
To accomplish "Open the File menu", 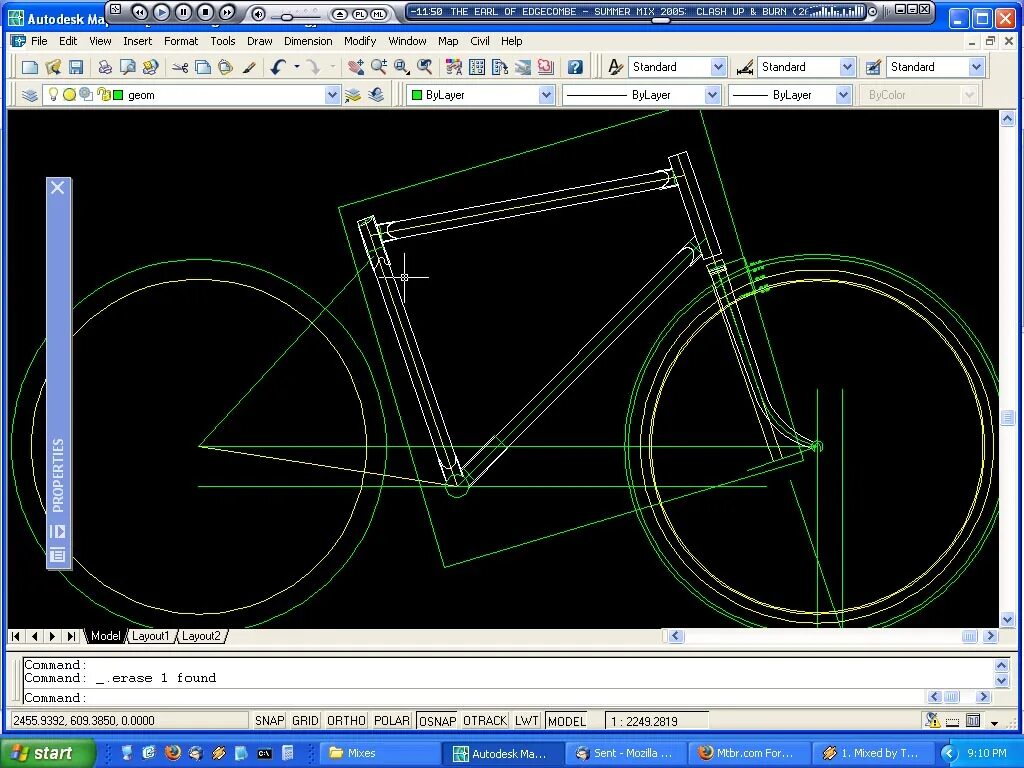I will (39, 40).
